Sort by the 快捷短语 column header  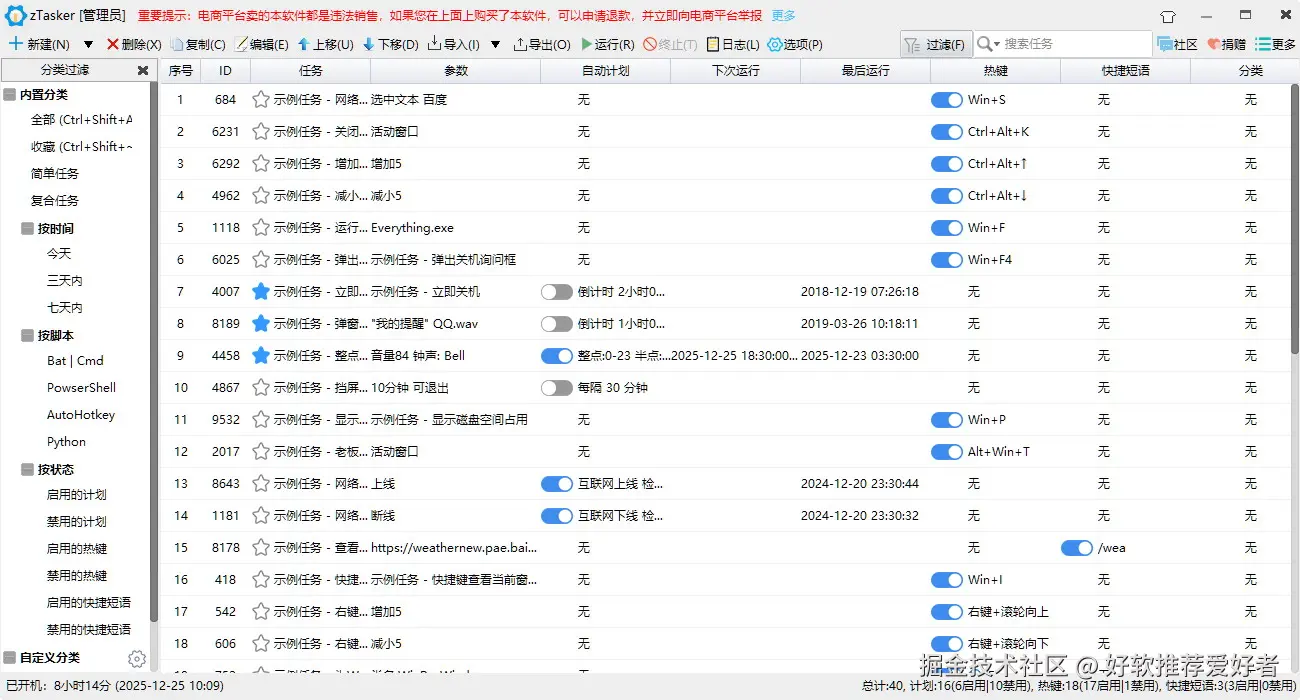(1126, 71)
